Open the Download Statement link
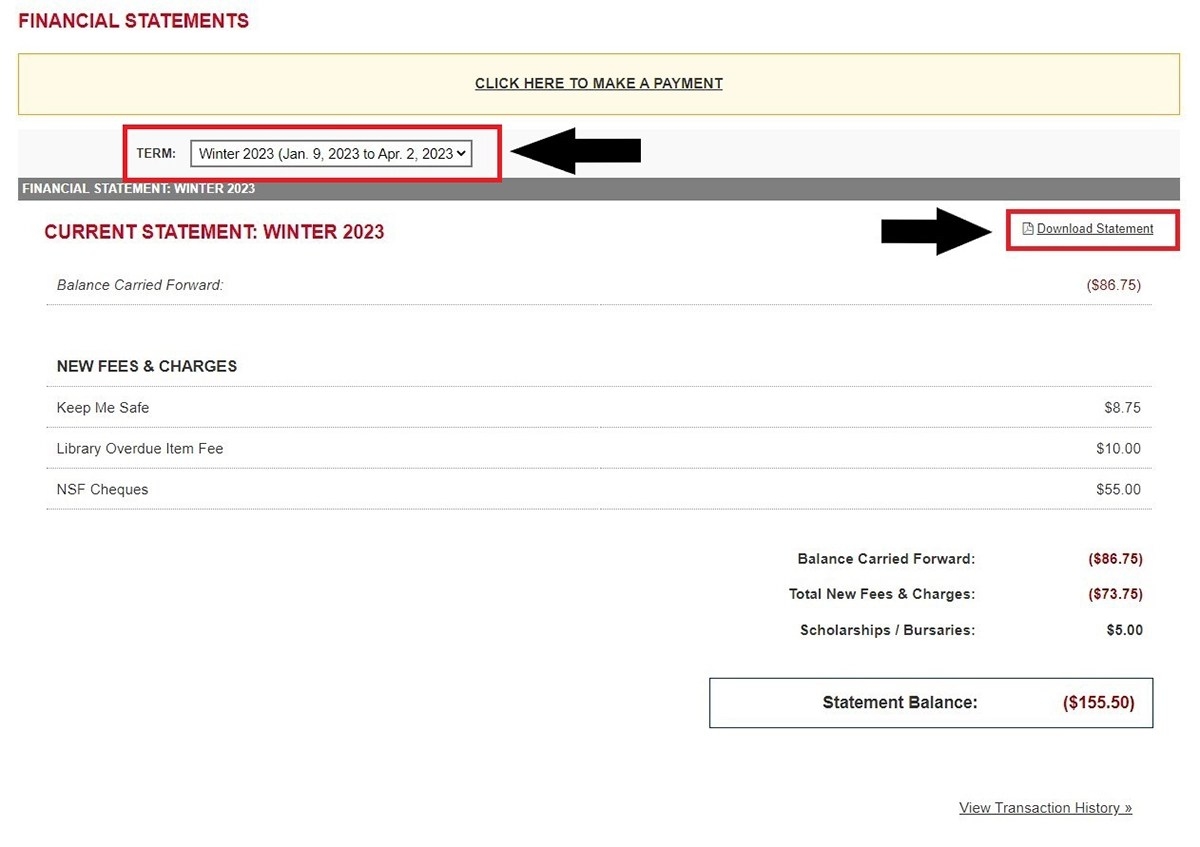Screen dimensions: 1200x847 point(1095,228)
